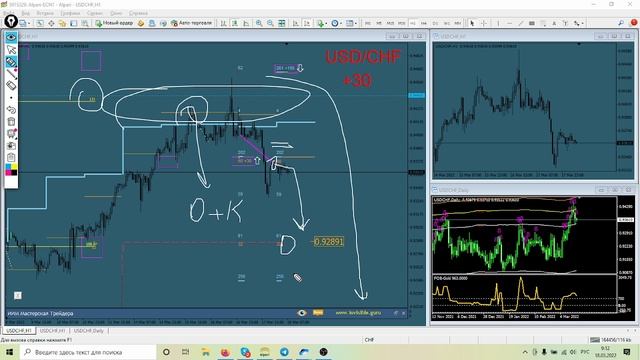Select the M1 timeframe button
640x360 pixels.
click(368, 24)
